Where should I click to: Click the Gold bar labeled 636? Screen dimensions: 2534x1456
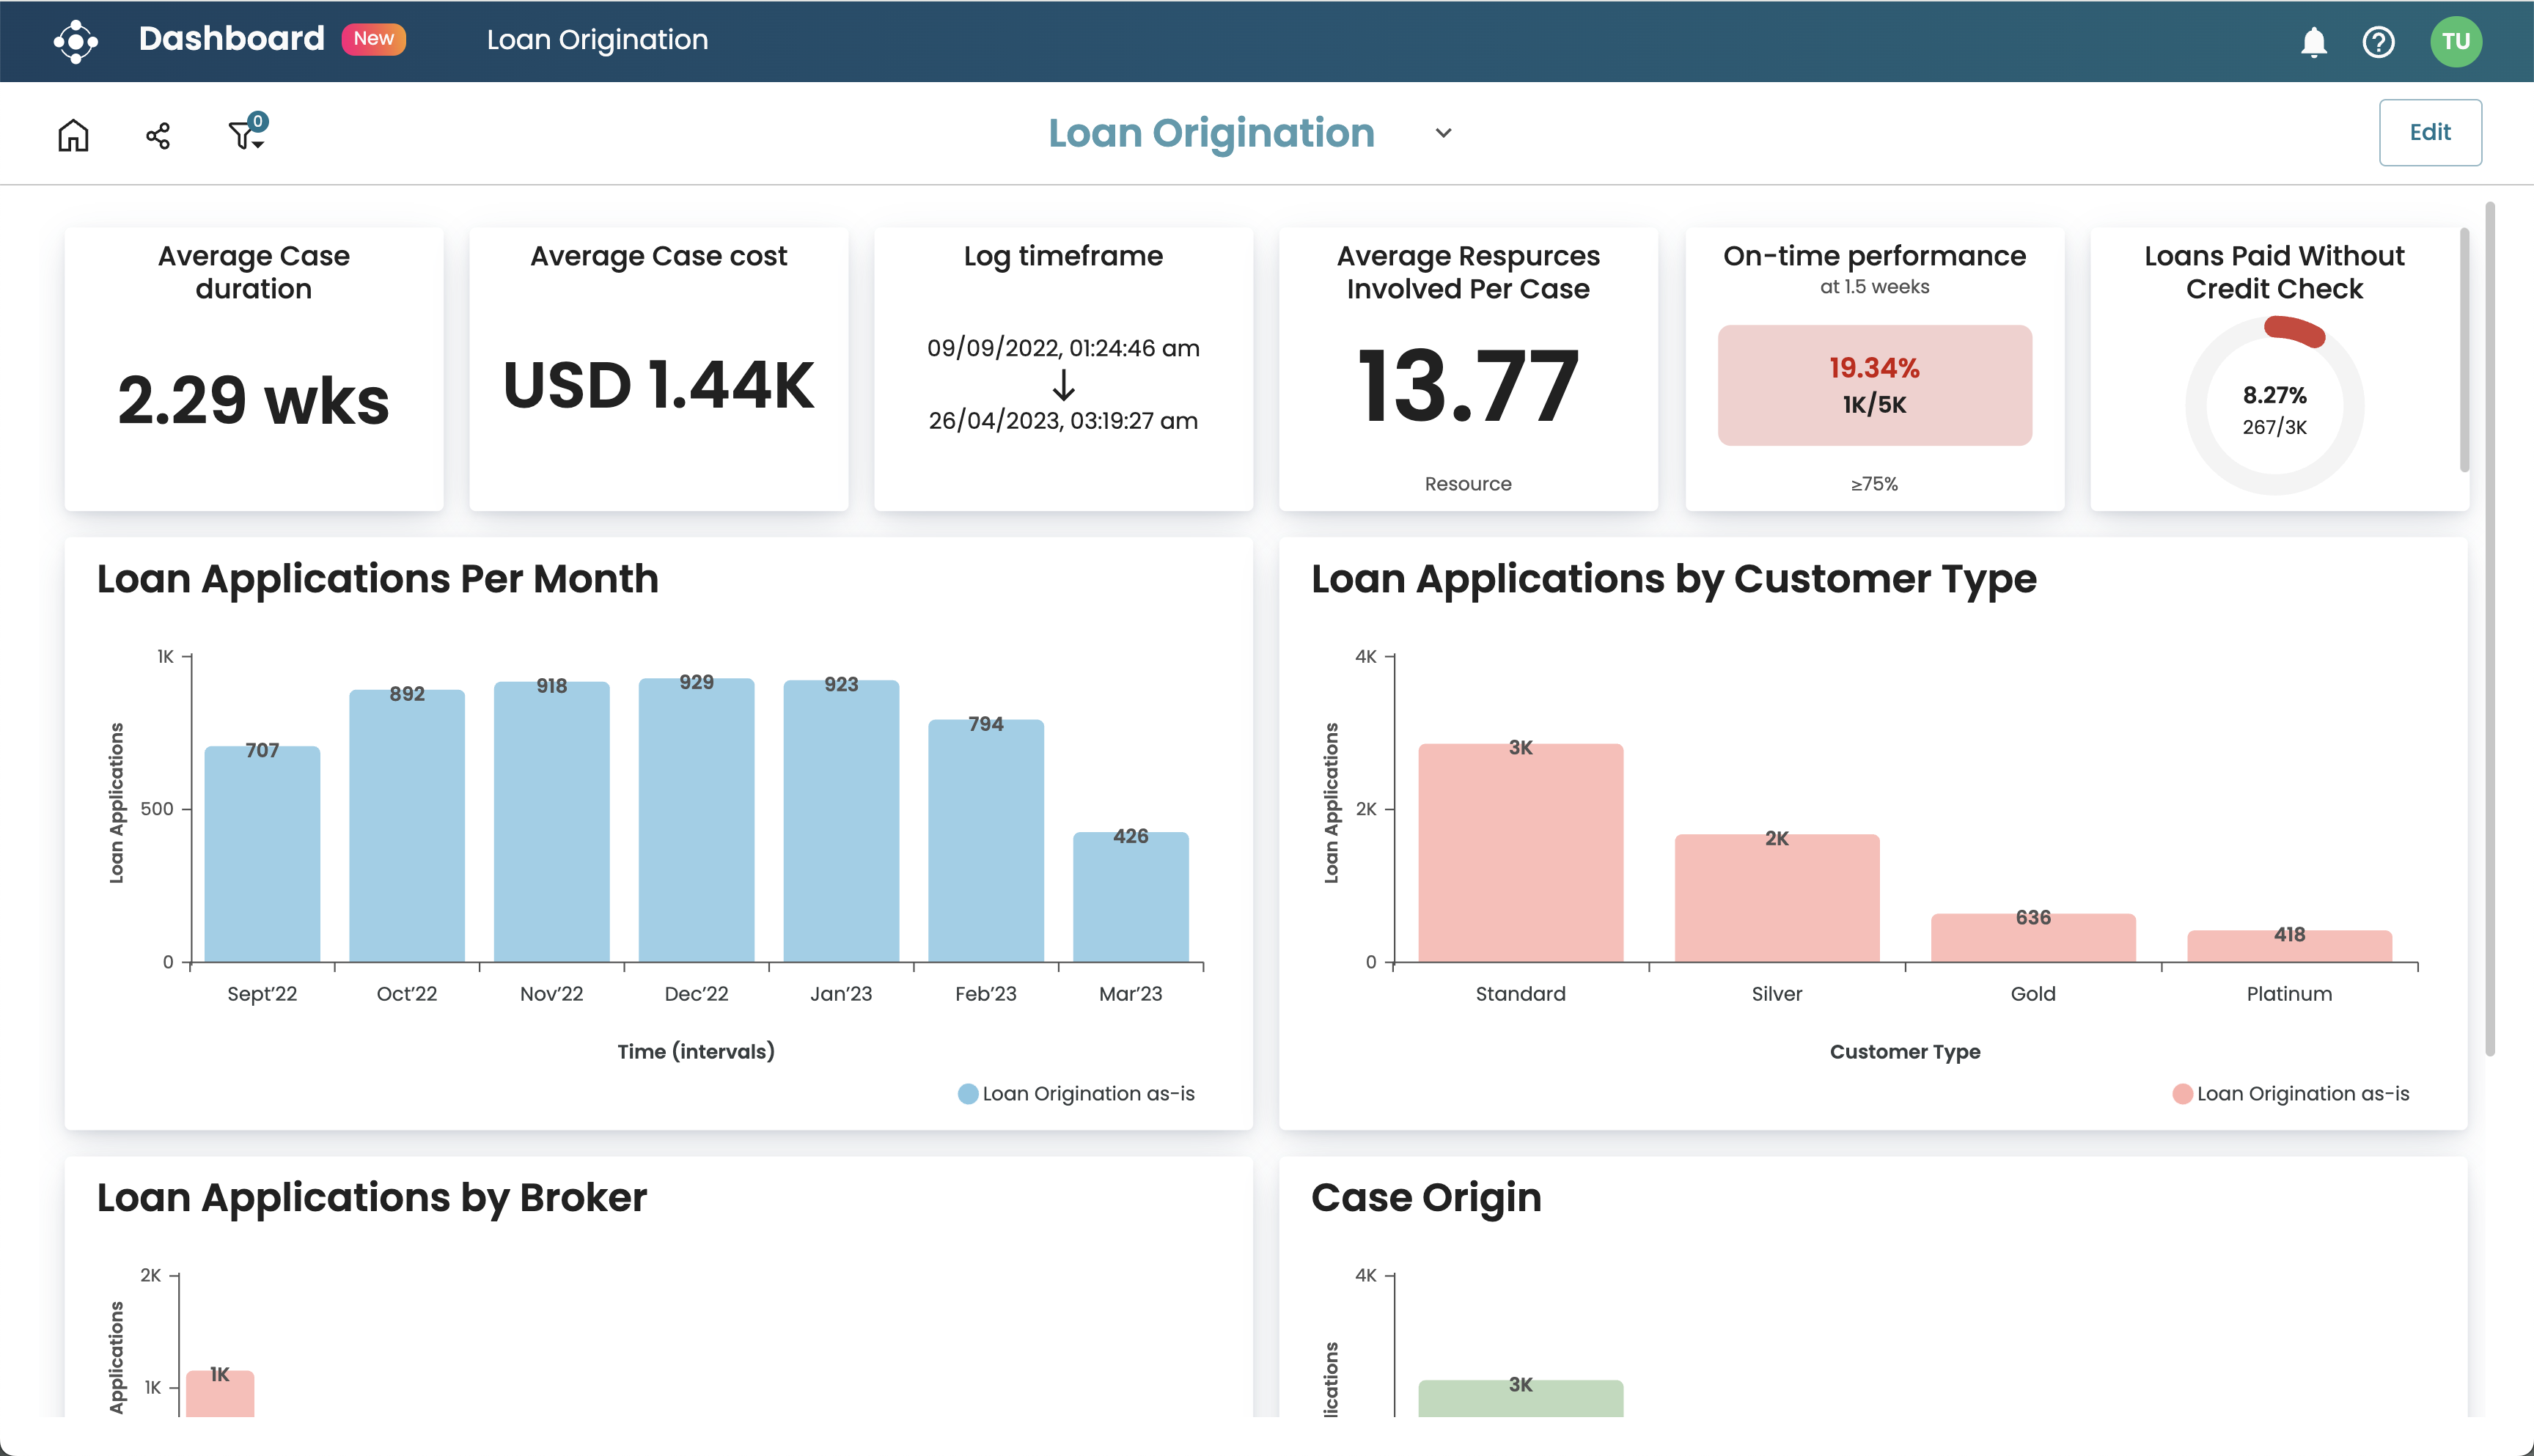click(2033, 938)
